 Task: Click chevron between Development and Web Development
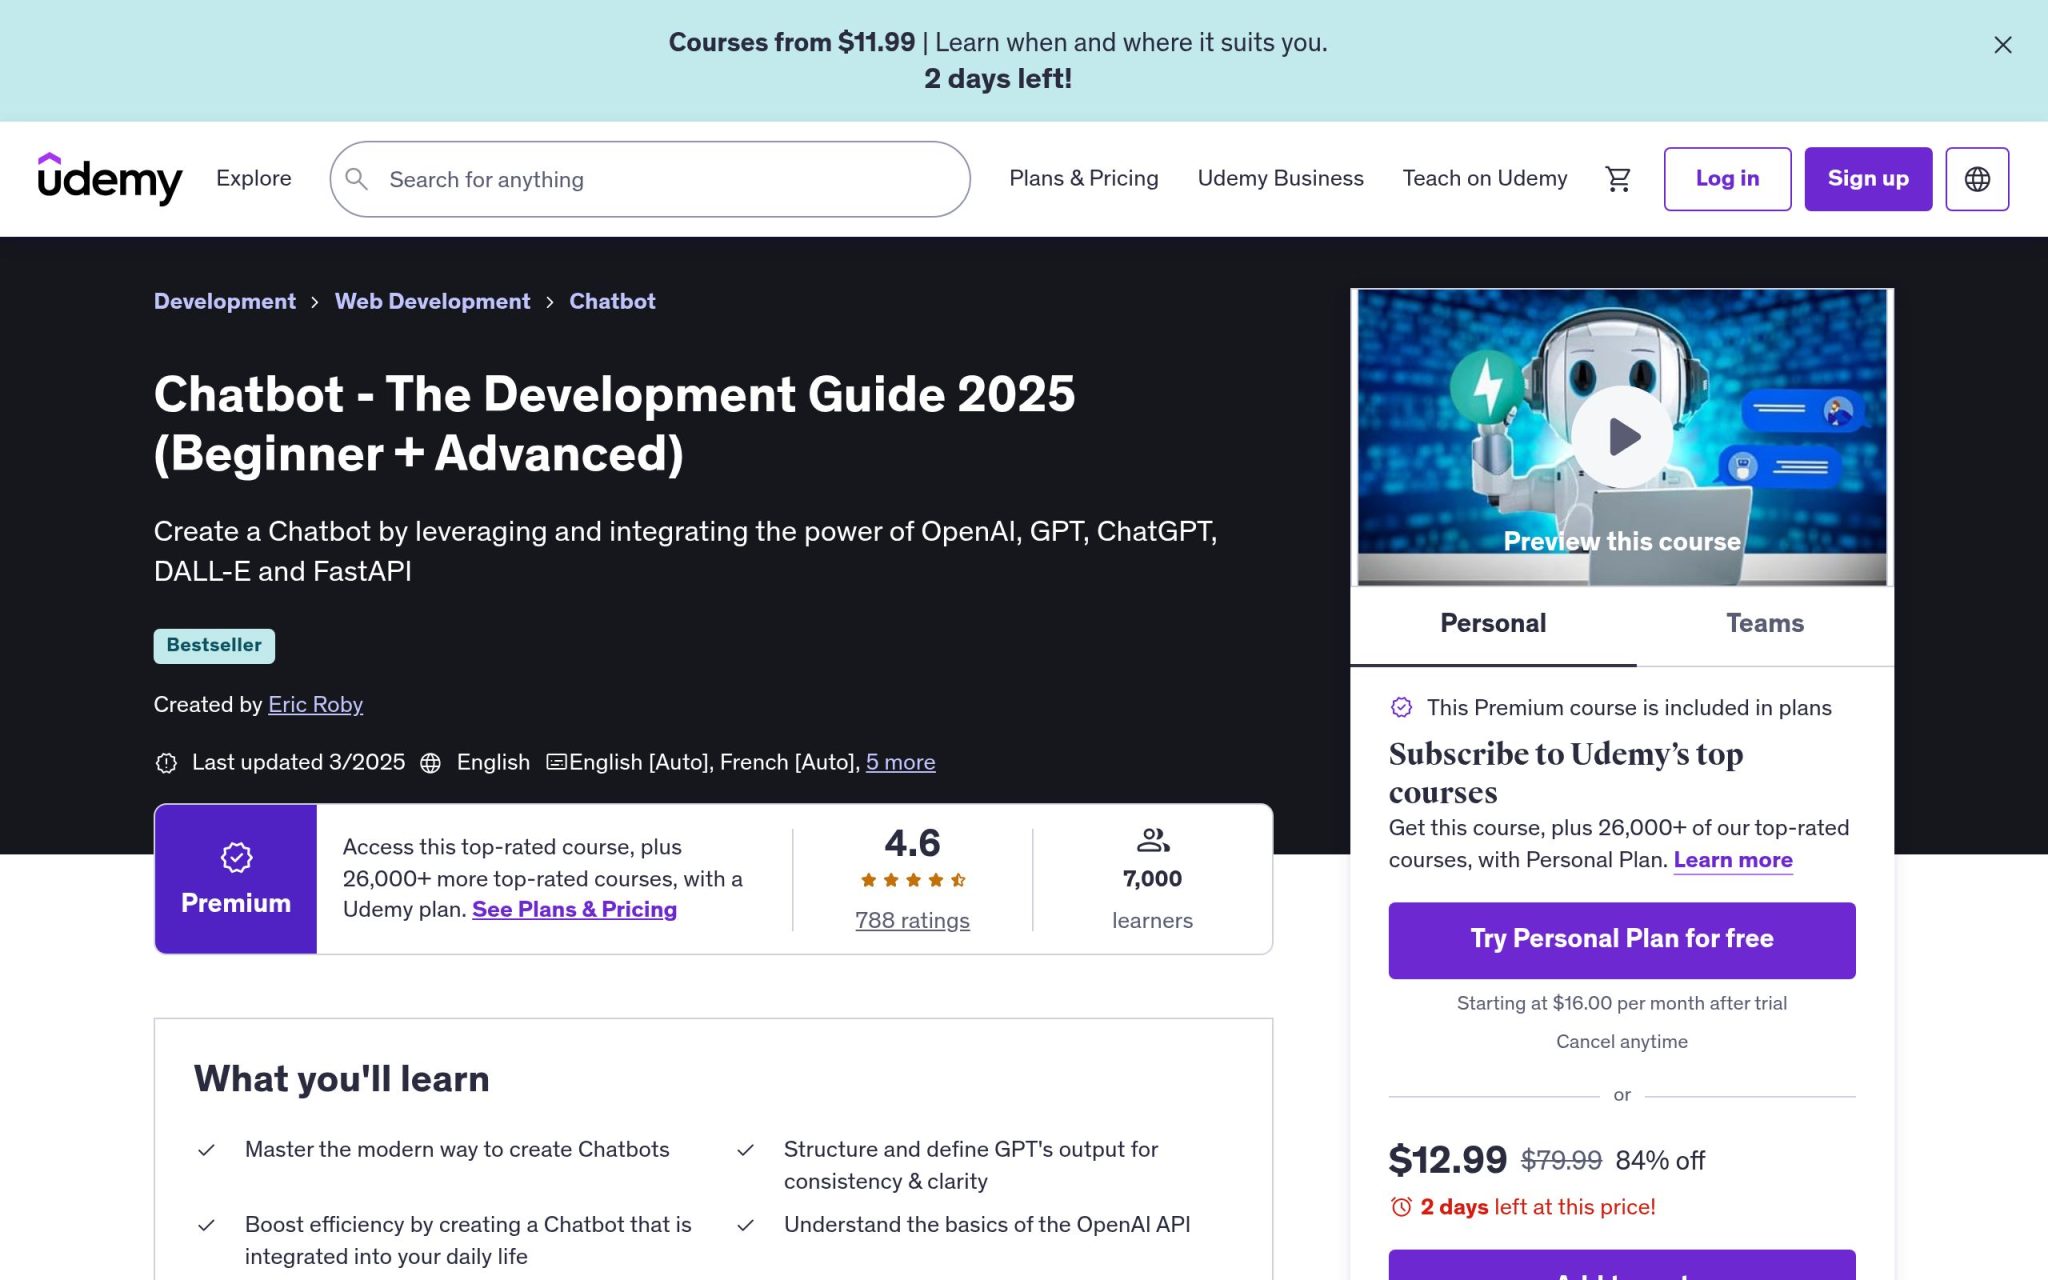click(315, 302)
